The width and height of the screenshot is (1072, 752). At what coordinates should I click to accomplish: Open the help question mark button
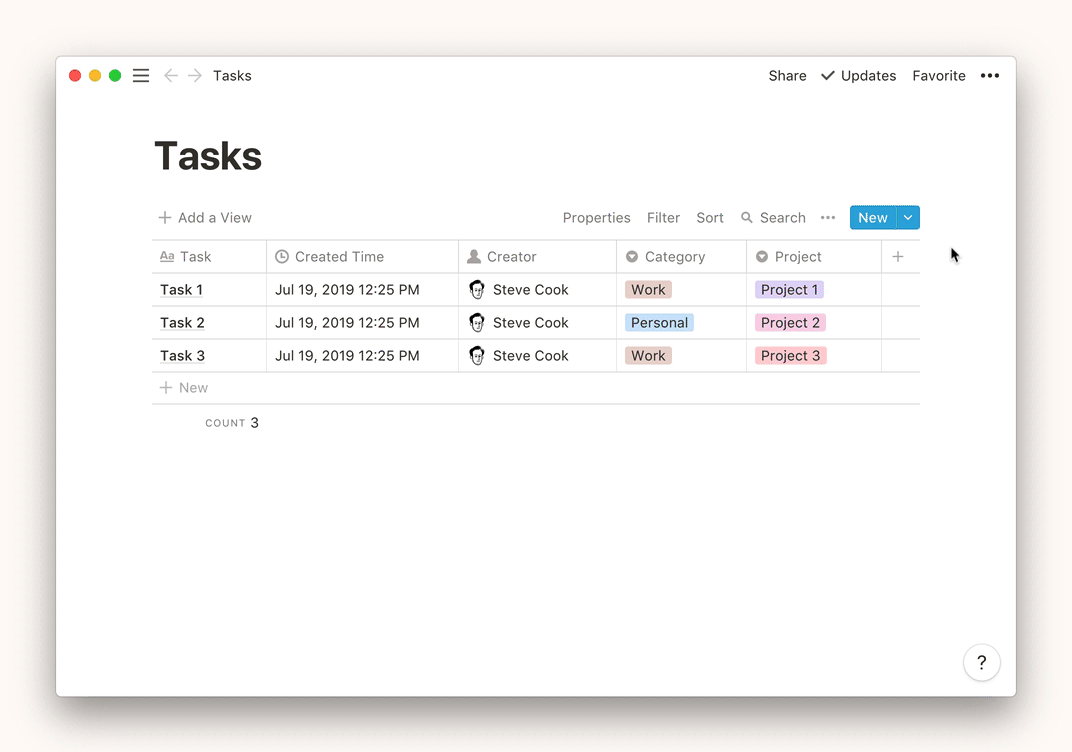(x=981, y=662)
